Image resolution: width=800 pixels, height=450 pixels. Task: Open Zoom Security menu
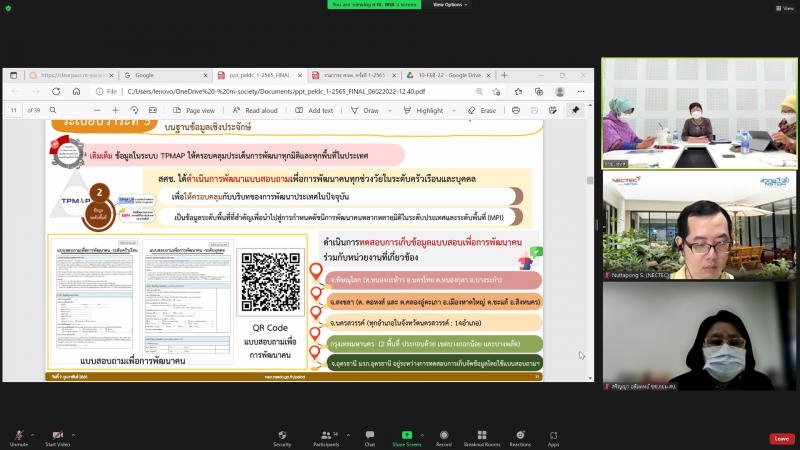[x=282, y=438]
